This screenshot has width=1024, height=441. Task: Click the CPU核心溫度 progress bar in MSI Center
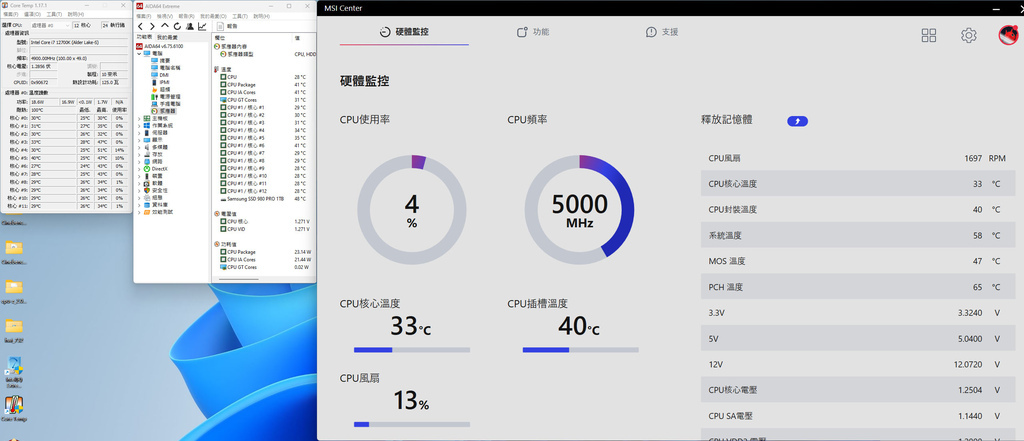pyautogui.click(x=412, y=350)
